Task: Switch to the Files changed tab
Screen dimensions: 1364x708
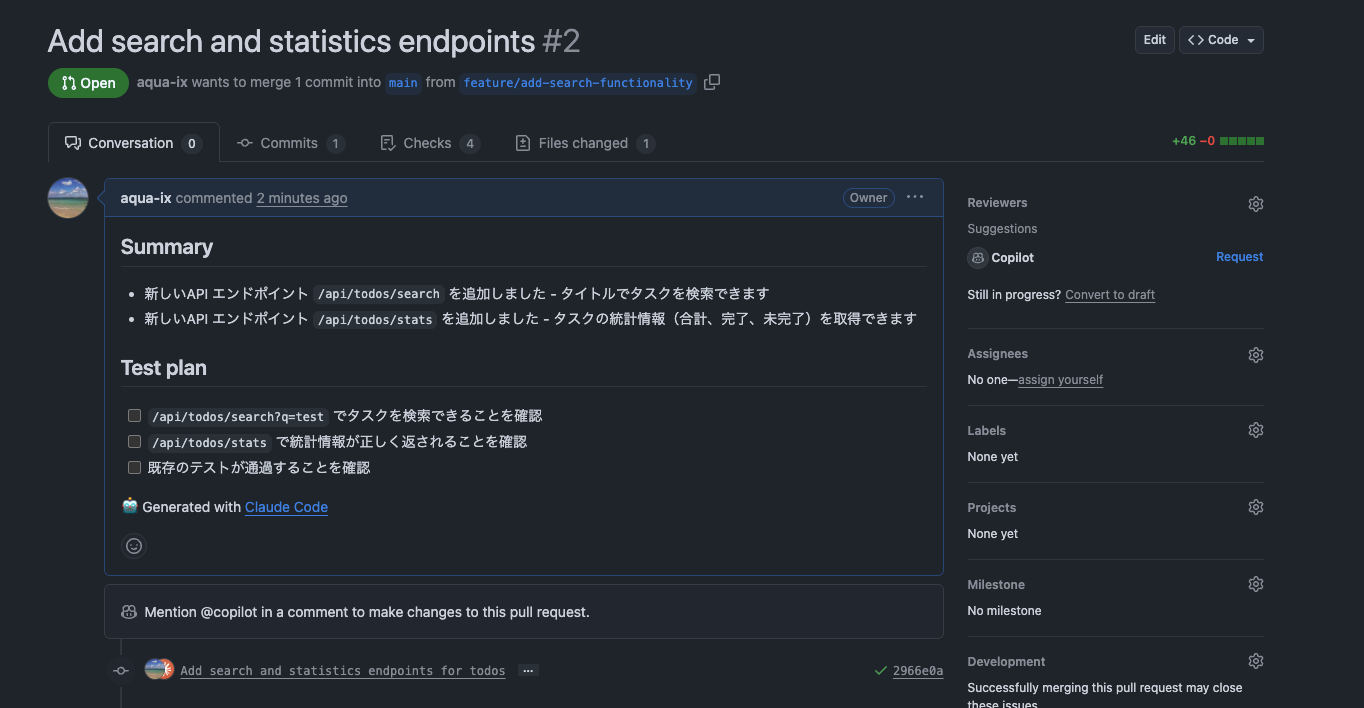Action: 585,142
